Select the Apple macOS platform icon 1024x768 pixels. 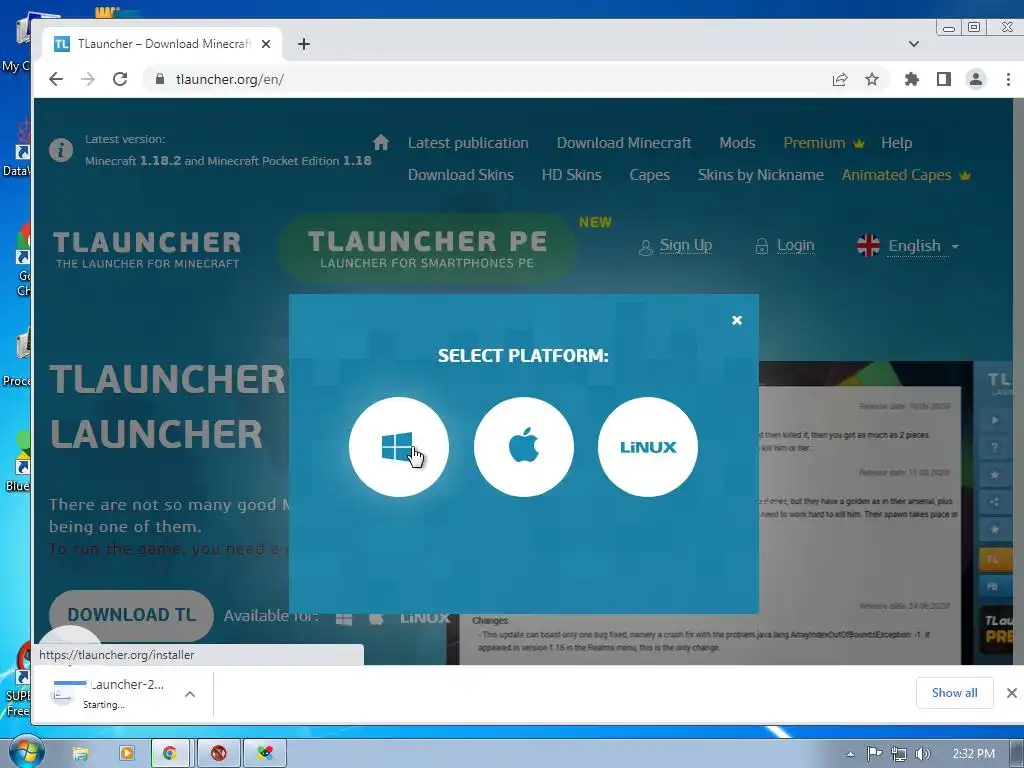pos(523,447)
